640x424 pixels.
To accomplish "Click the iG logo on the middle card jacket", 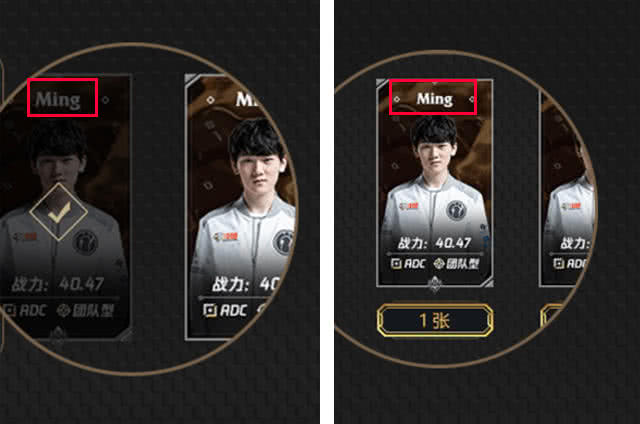I will point(283,243).
